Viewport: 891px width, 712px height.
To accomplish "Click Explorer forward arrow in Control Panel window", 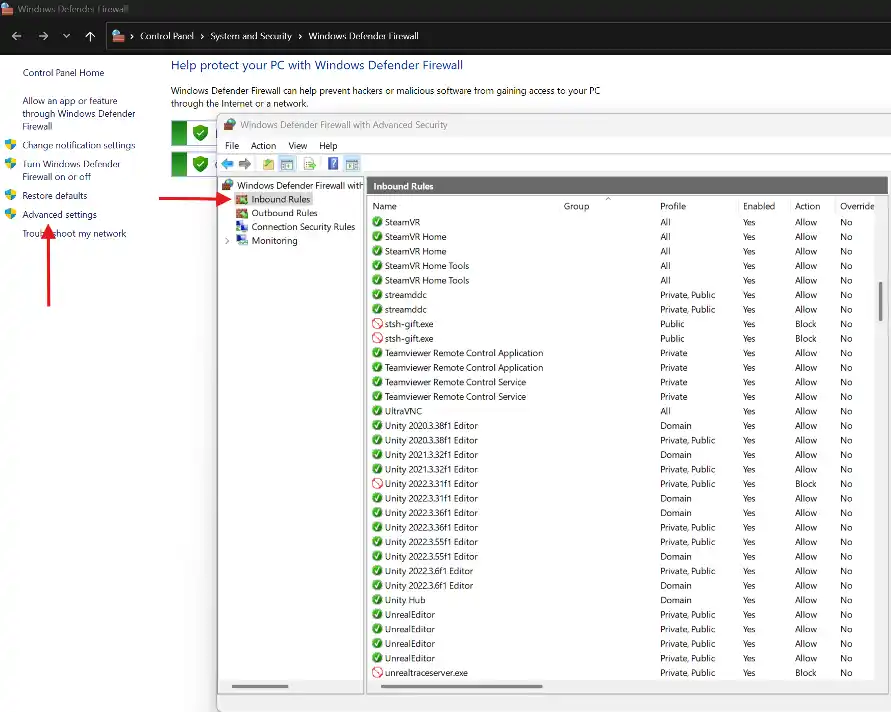I will pos(43,36).
